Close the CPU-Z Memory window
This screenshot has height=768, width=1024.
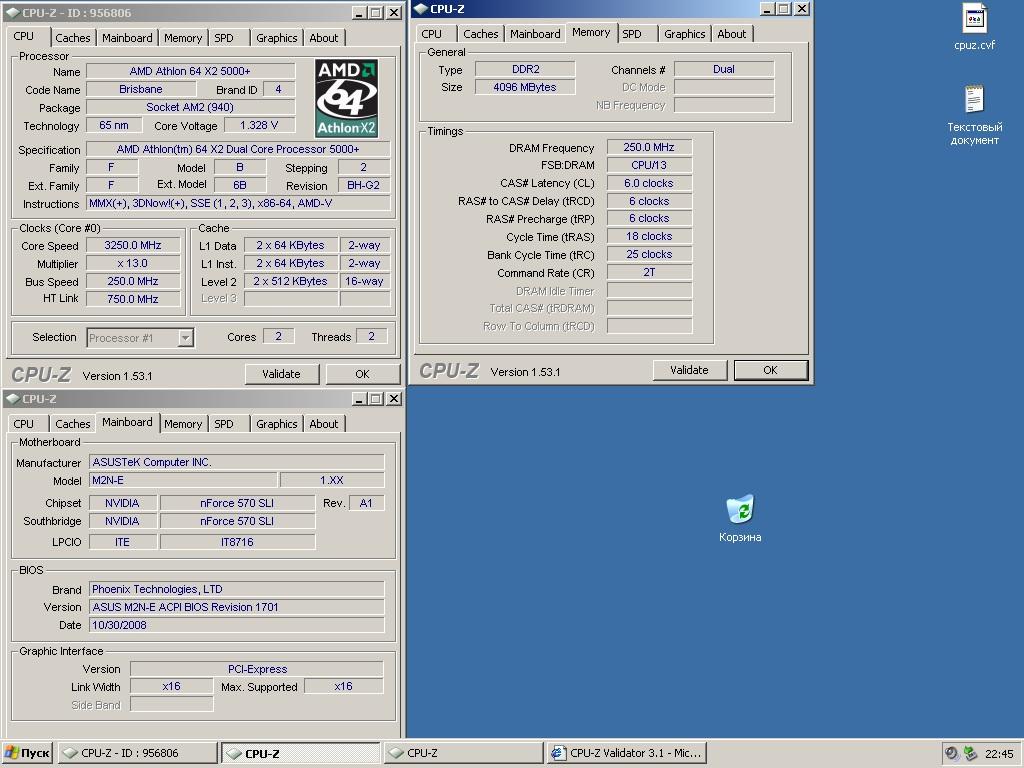point(802,8)
